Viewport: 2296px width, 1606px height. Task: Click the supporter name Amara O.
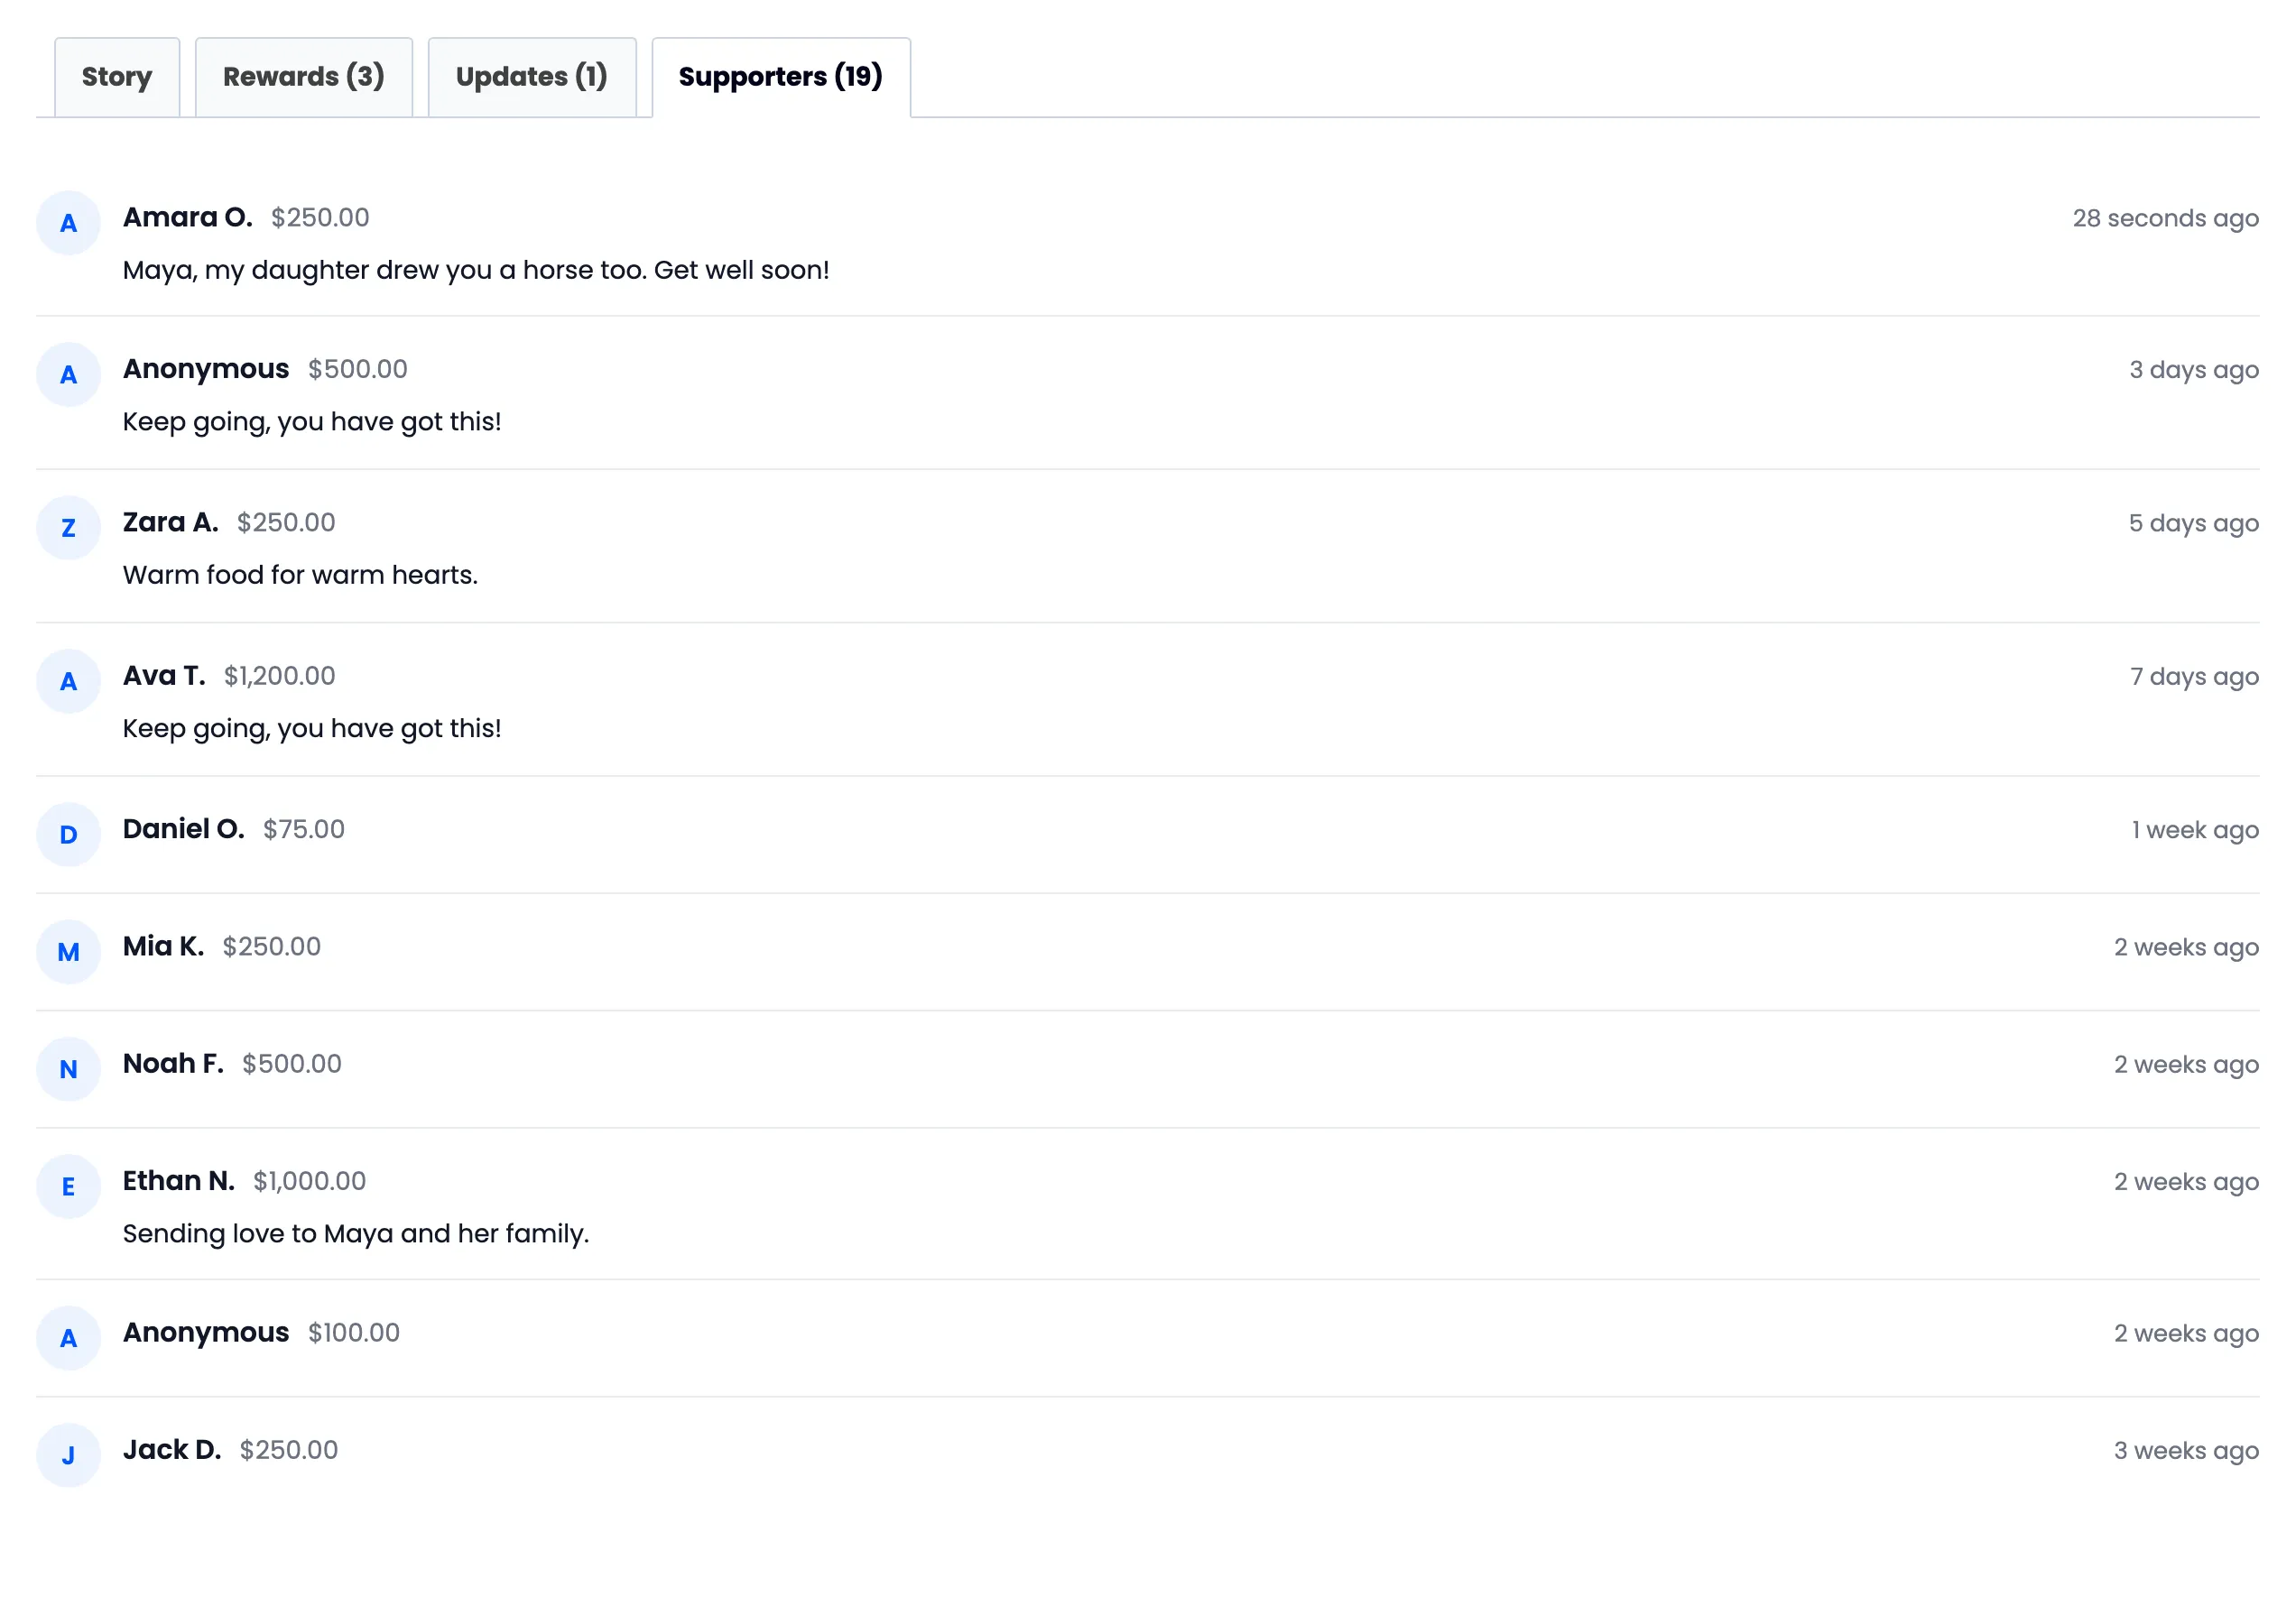(x=188, y=217)
